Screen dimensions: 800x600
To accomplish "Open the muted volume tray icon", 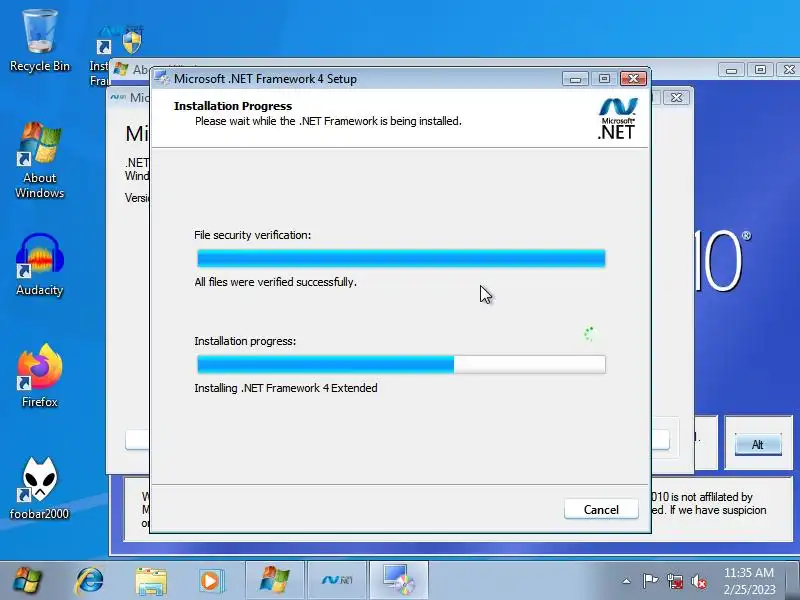I will click(699, 581).
